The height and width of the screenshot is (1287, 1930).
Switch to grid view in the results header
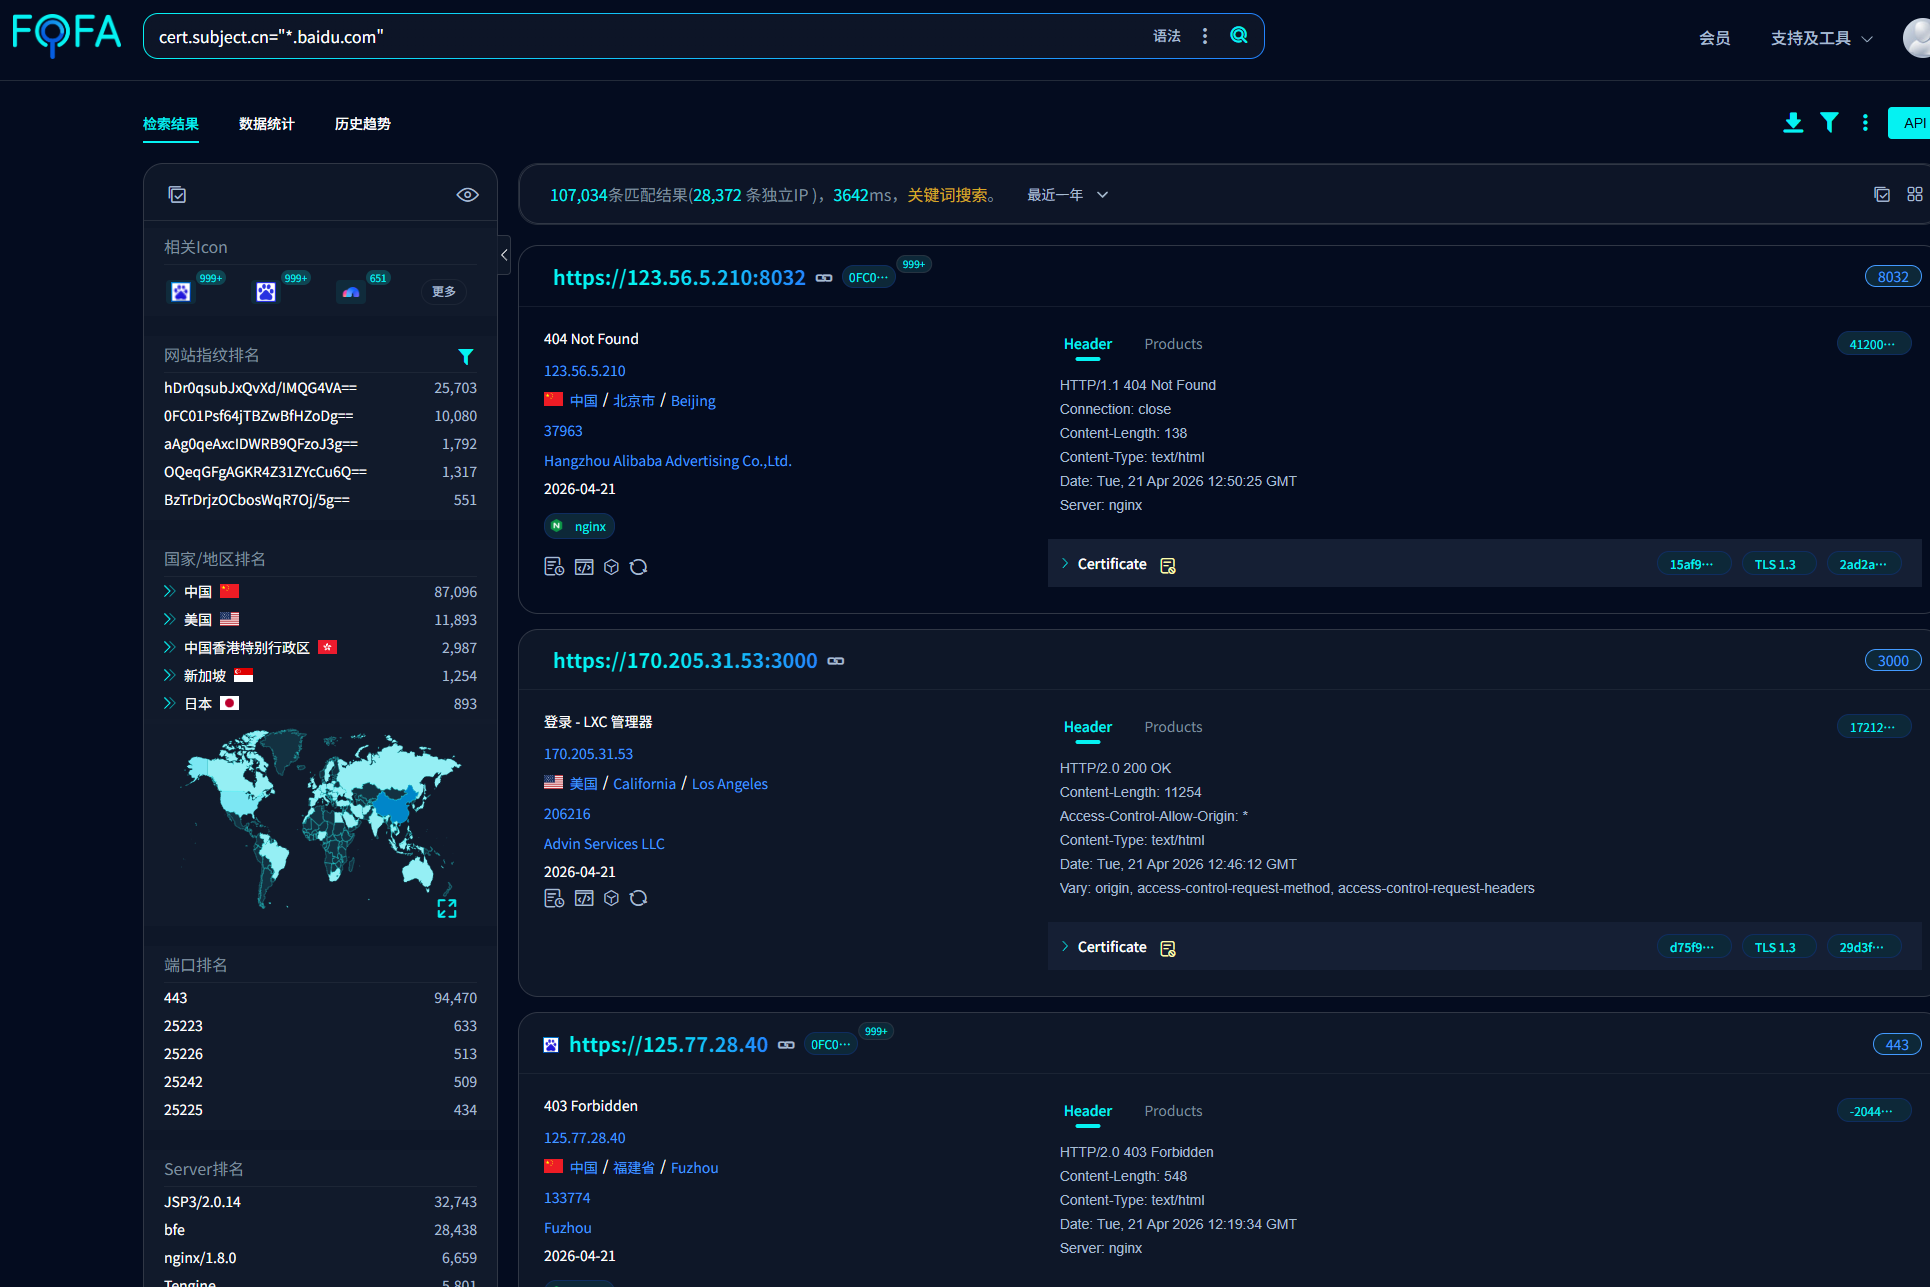[x=1914, y=194]
